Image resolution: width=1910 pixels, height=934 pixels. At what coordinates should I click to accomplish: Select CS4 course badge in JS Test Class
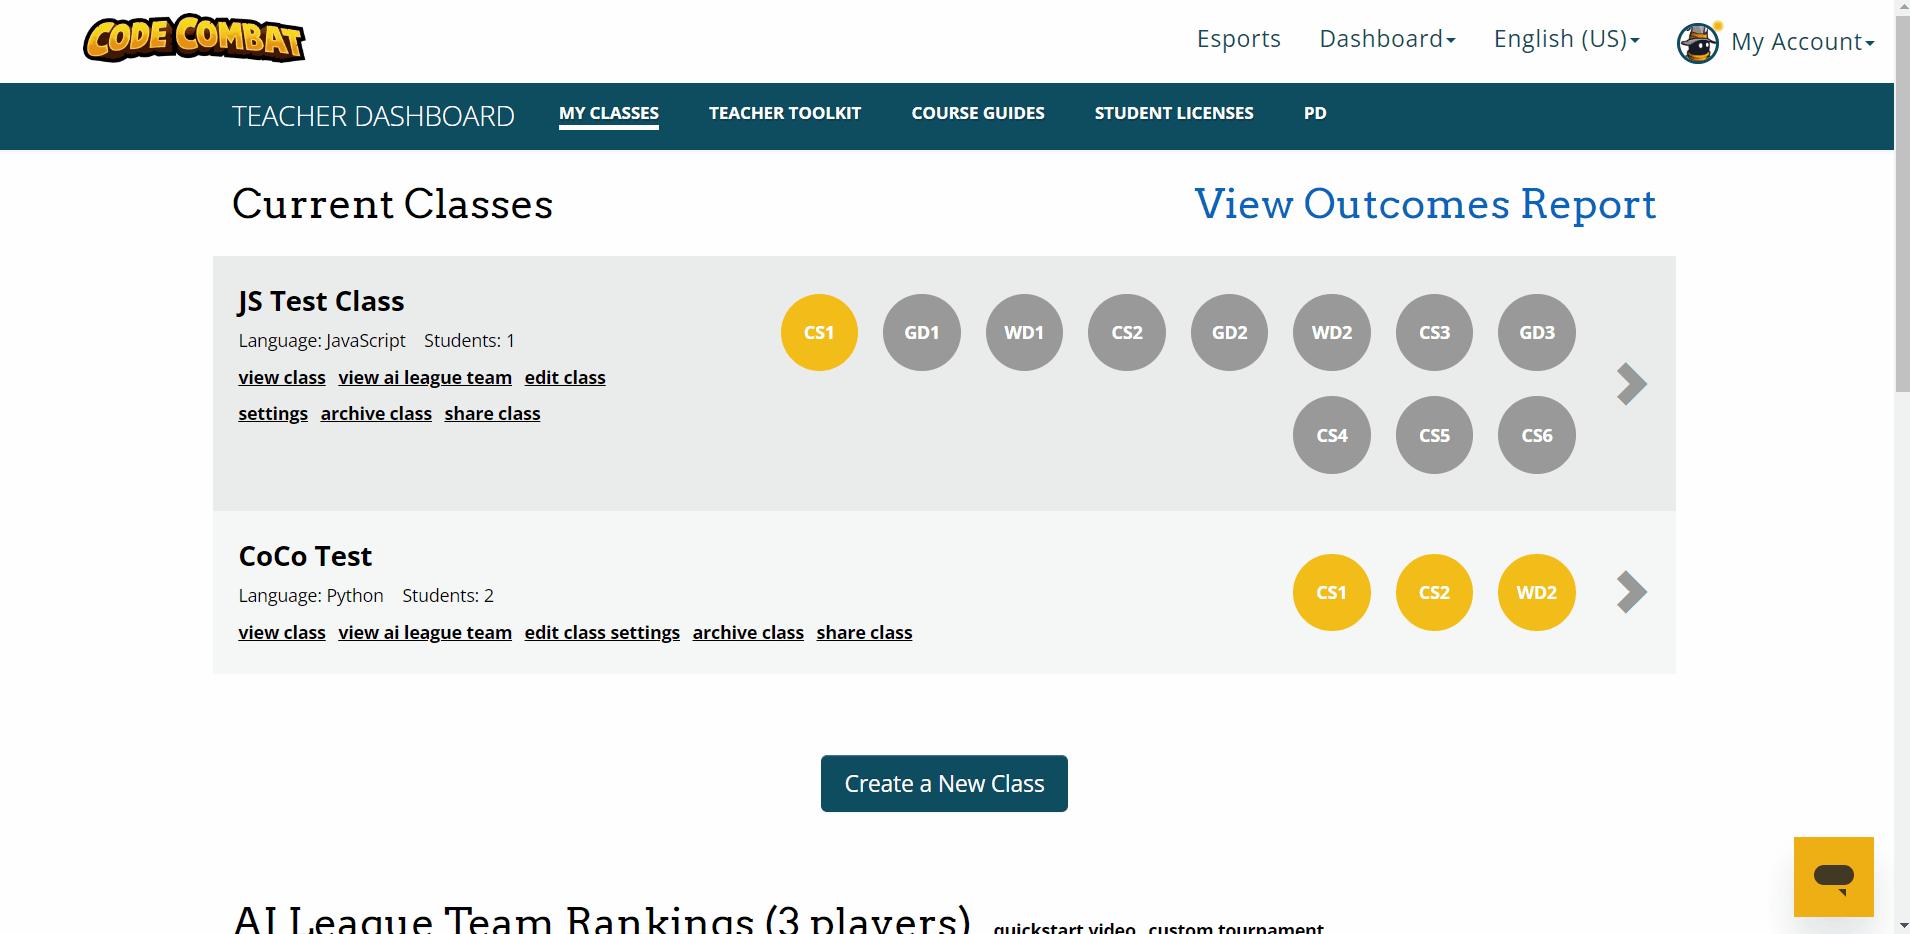tap(1332, 435)
